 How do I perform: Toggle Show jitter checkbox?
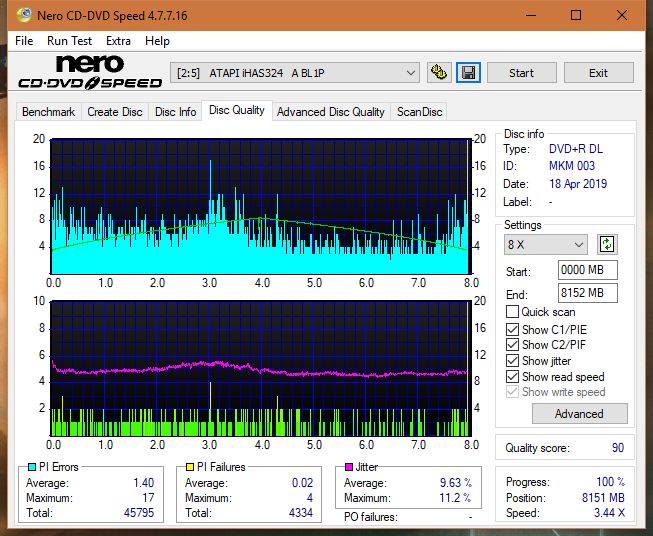coord(512,361)
